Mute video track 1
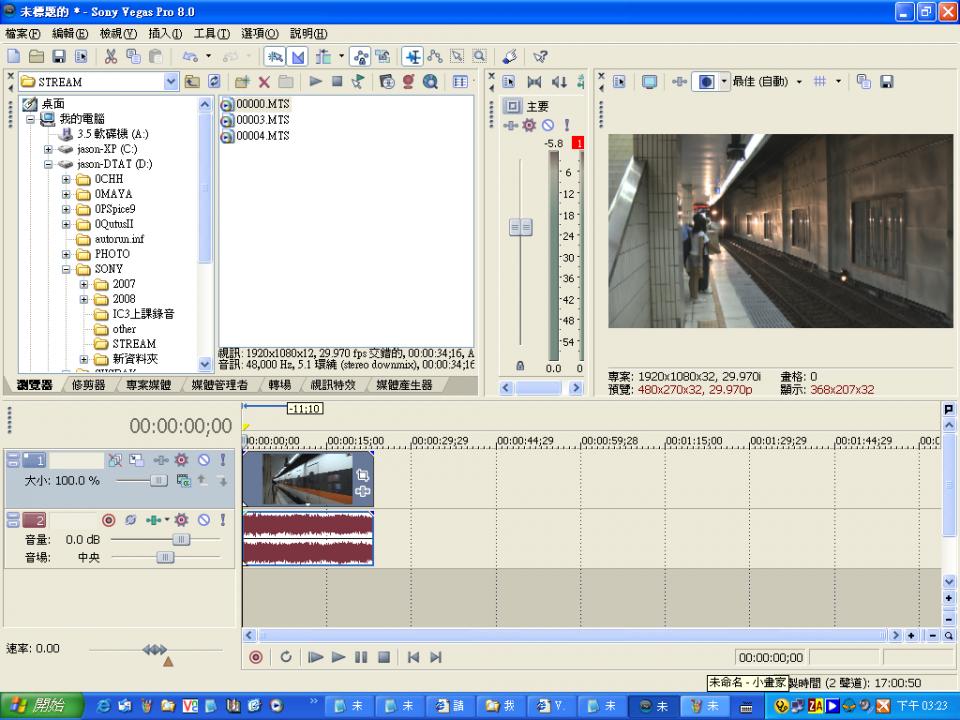This screenshot has height=720, width=960. pos(203,460)
